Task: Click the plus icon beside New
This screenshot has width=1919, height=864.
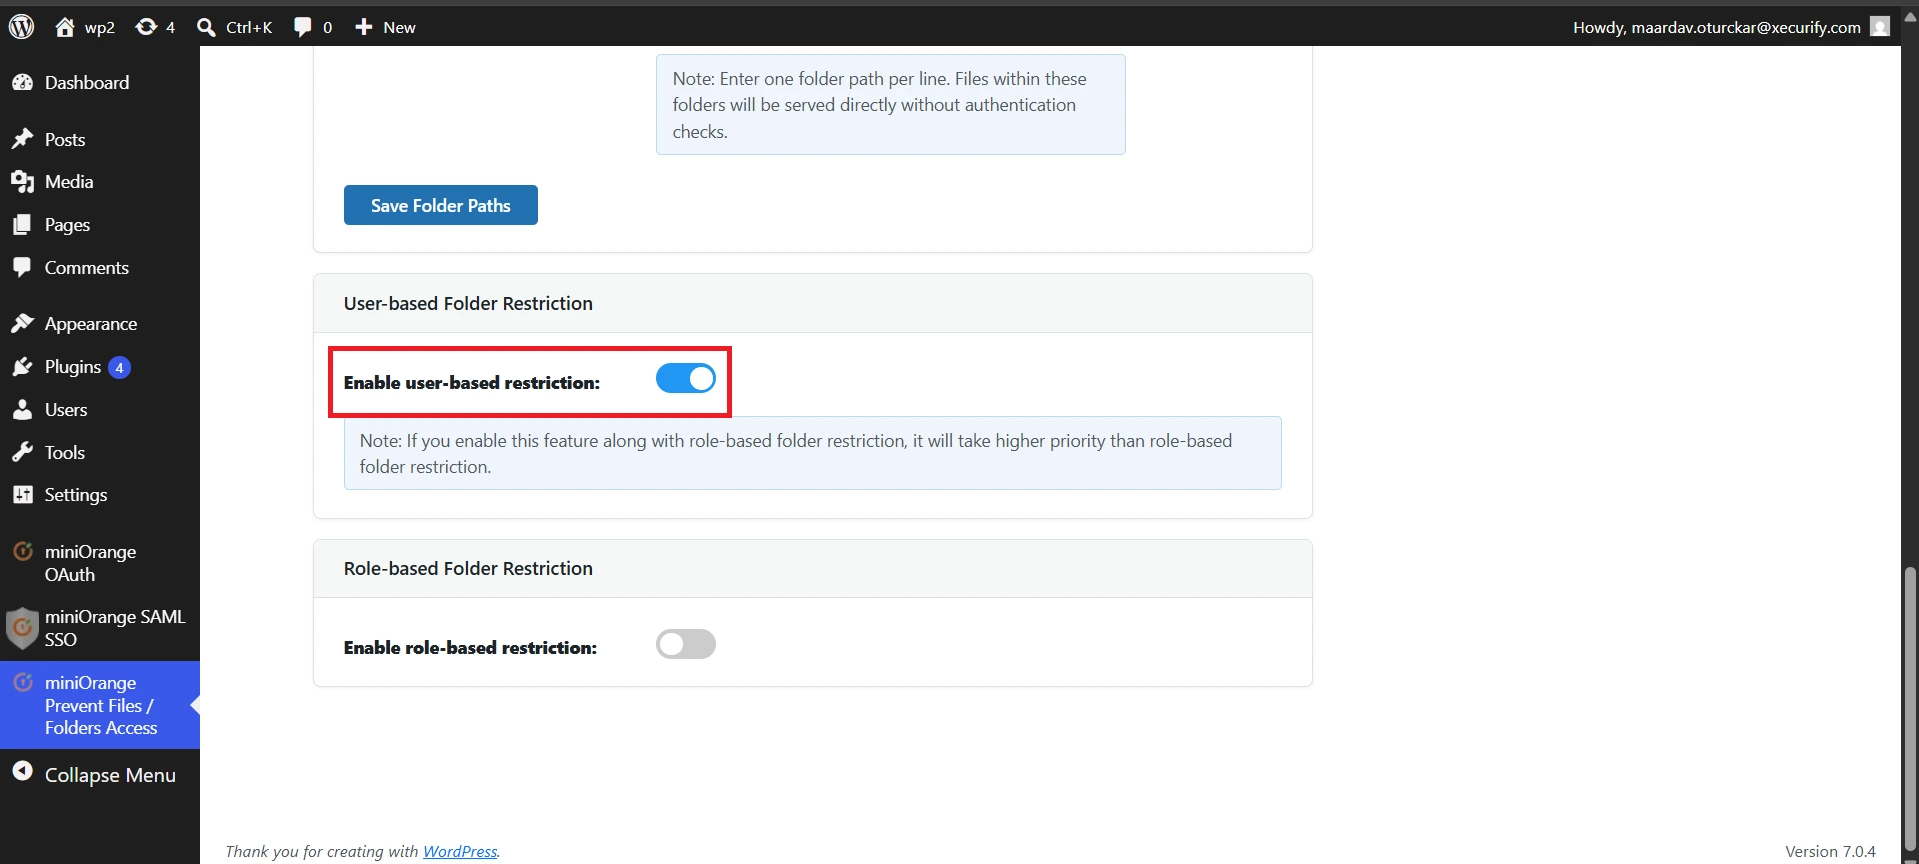Action: (364, 27)
